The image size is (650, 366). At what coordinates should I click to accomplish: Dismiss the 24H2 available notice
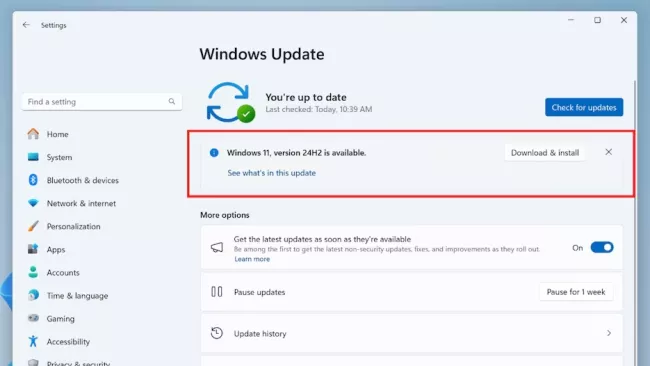[x=609, y=152]
